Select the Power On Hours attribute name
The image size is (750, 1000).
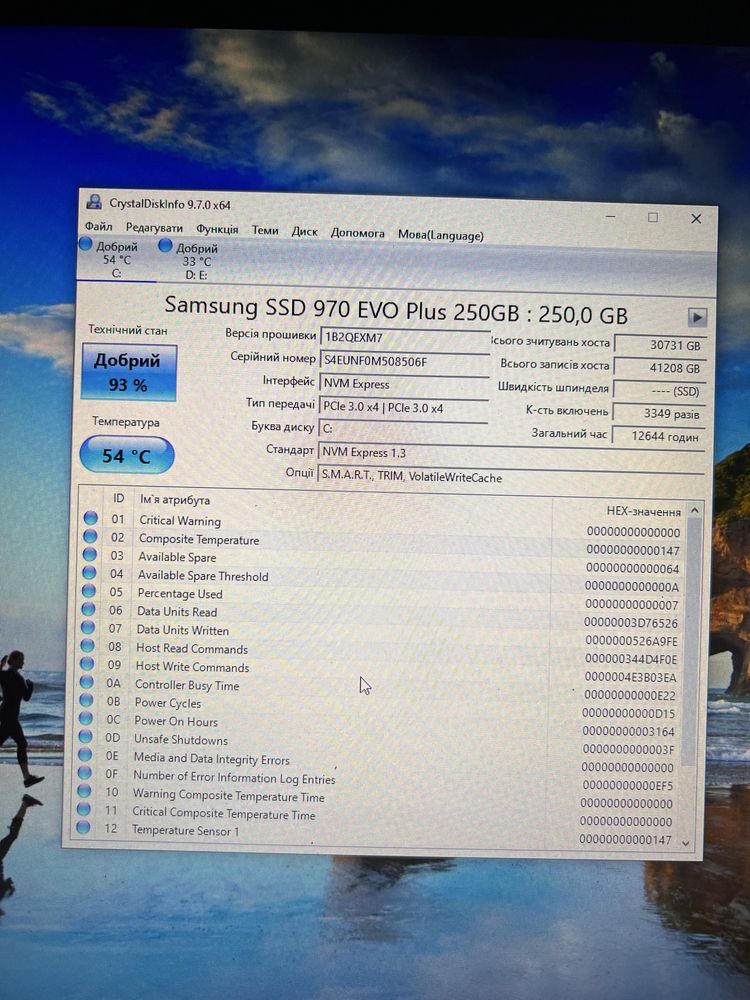coord(176,721)
